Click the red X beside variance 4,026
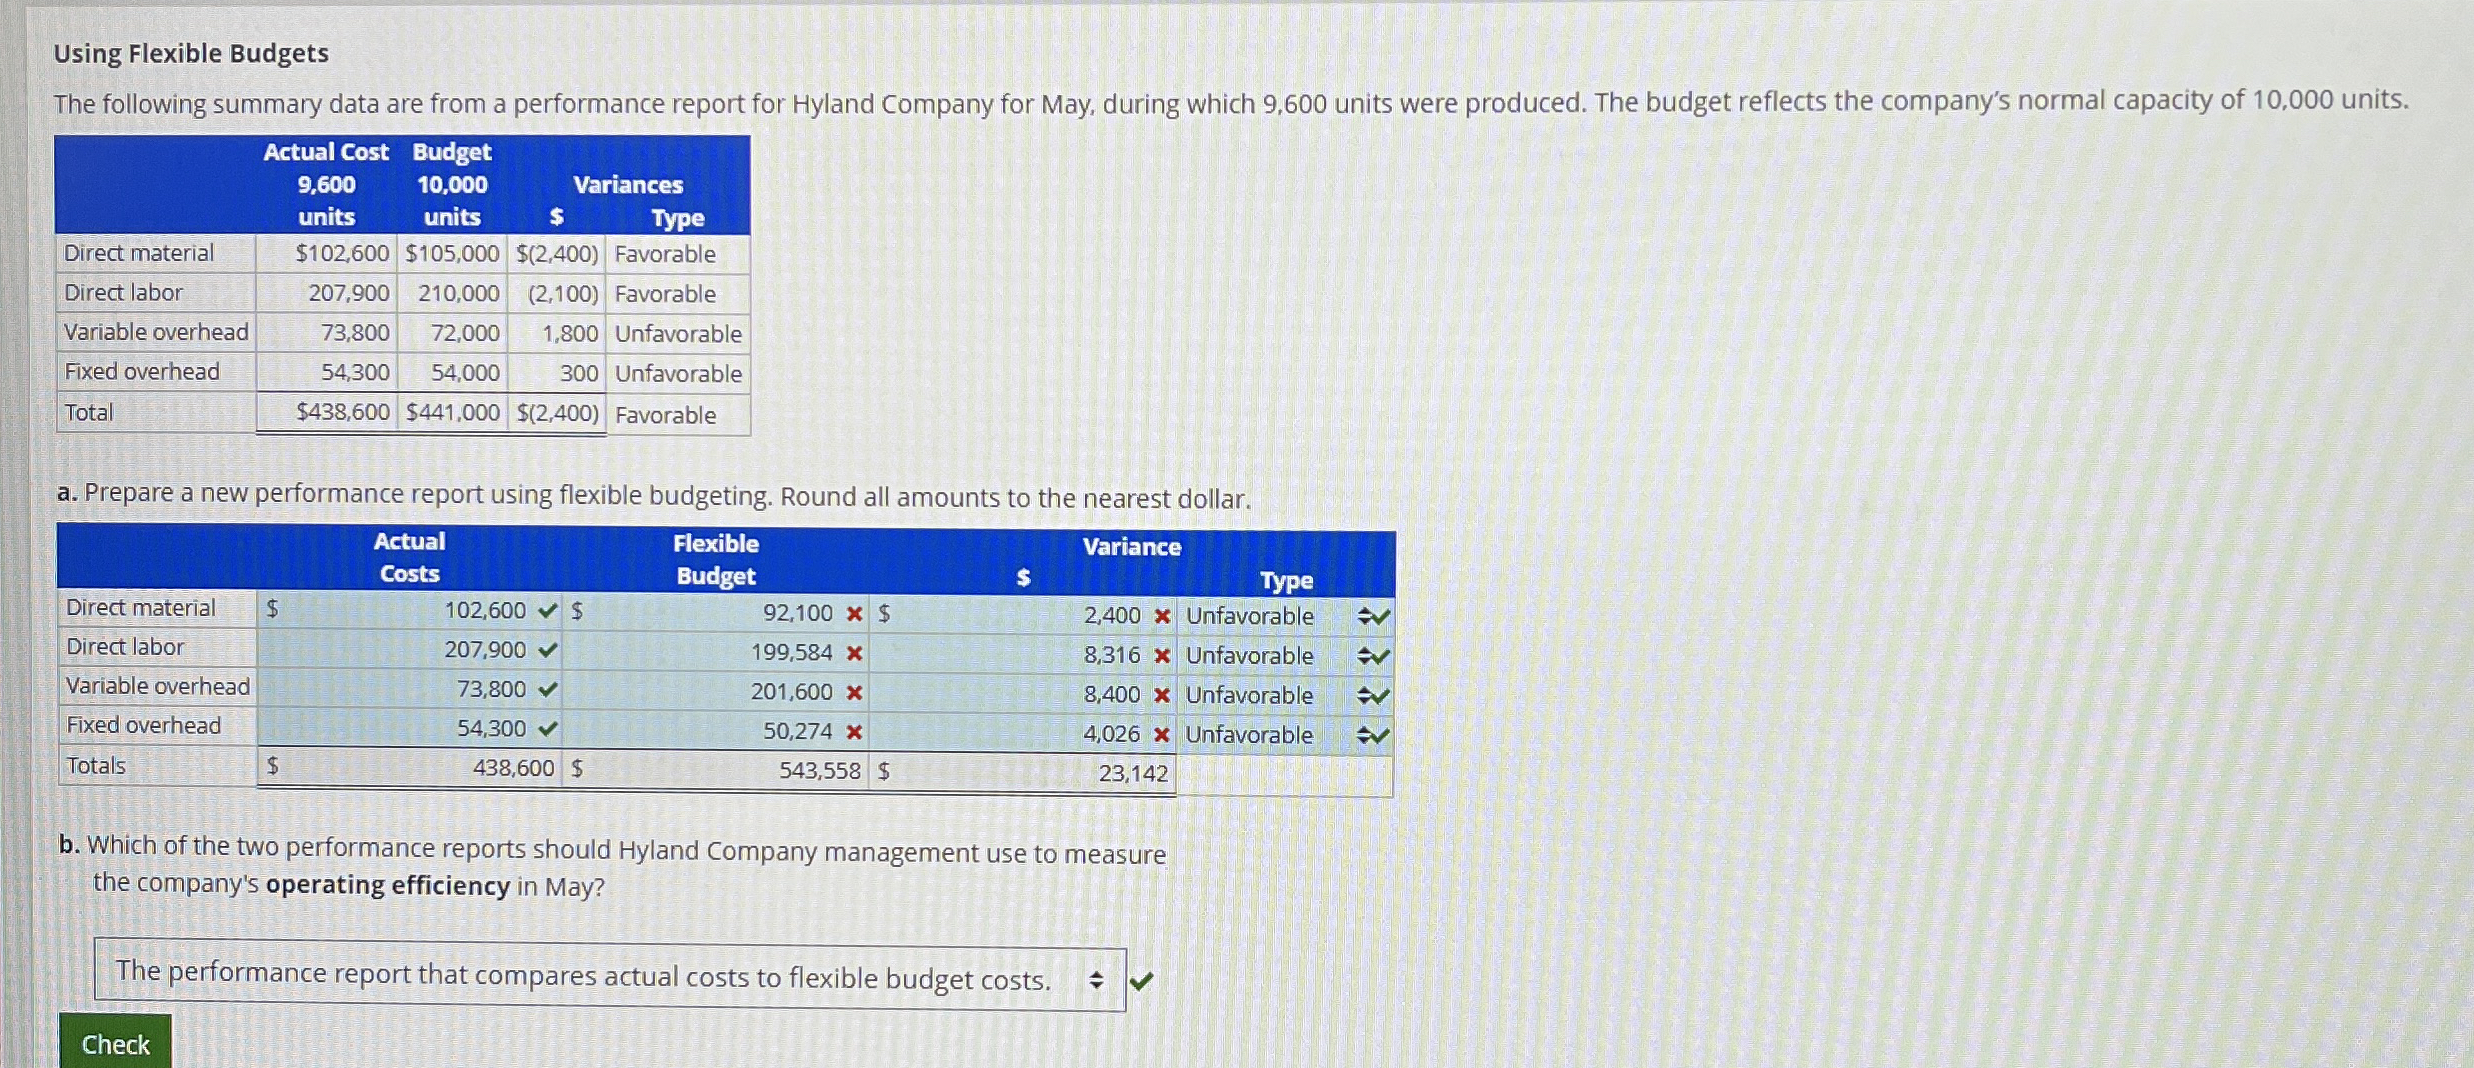Viewport: 2474px width, 1068px height. tap(1160, 734)
